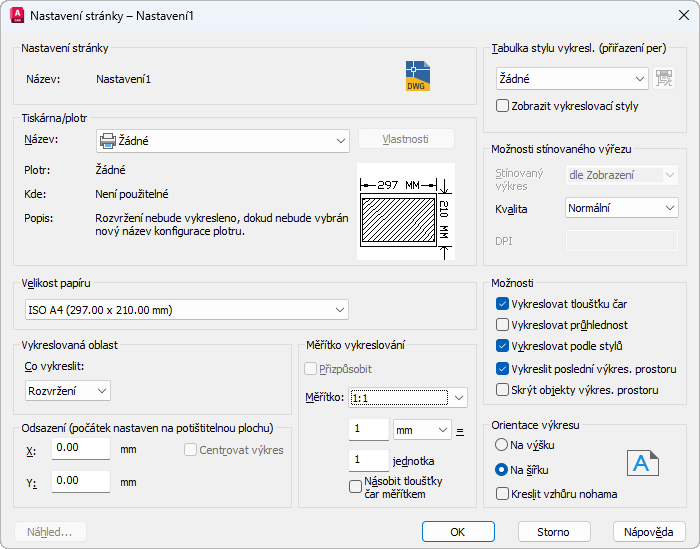
Task: Open the Měřítko scale dropdown
Action: pos(408,398)
